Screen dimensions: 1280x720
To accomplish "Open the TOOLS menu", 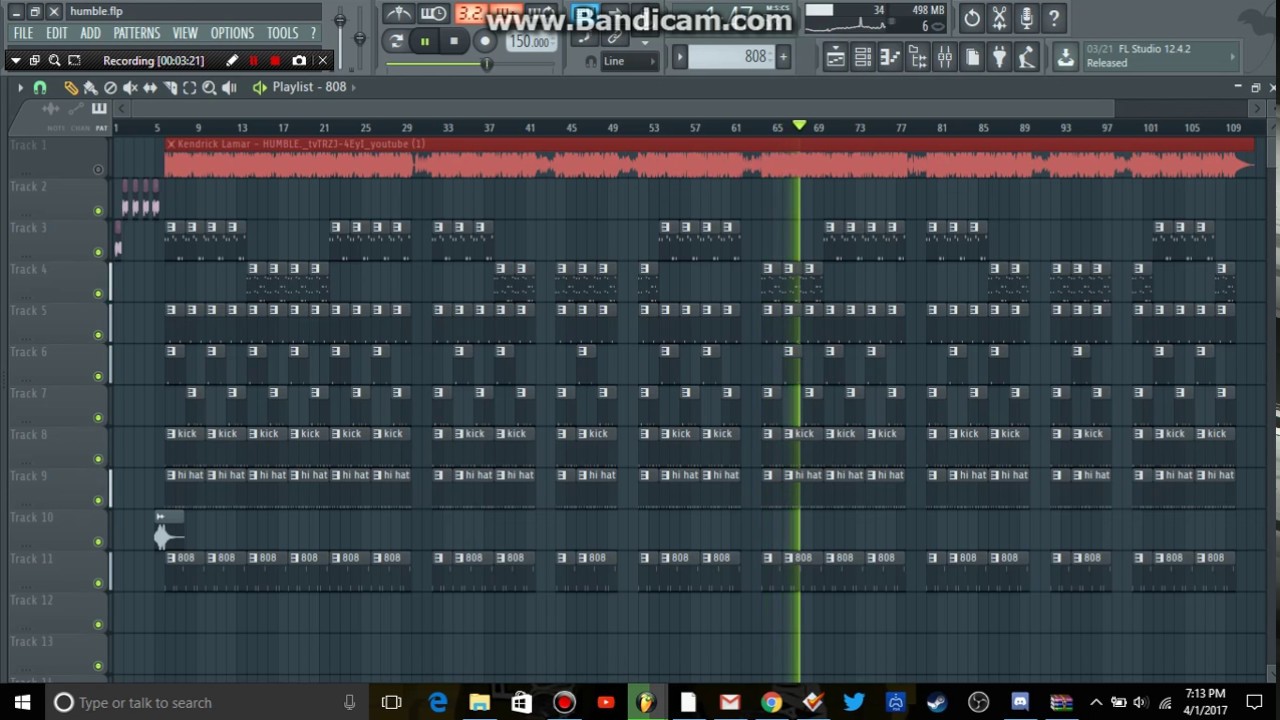I will [282, 33].
